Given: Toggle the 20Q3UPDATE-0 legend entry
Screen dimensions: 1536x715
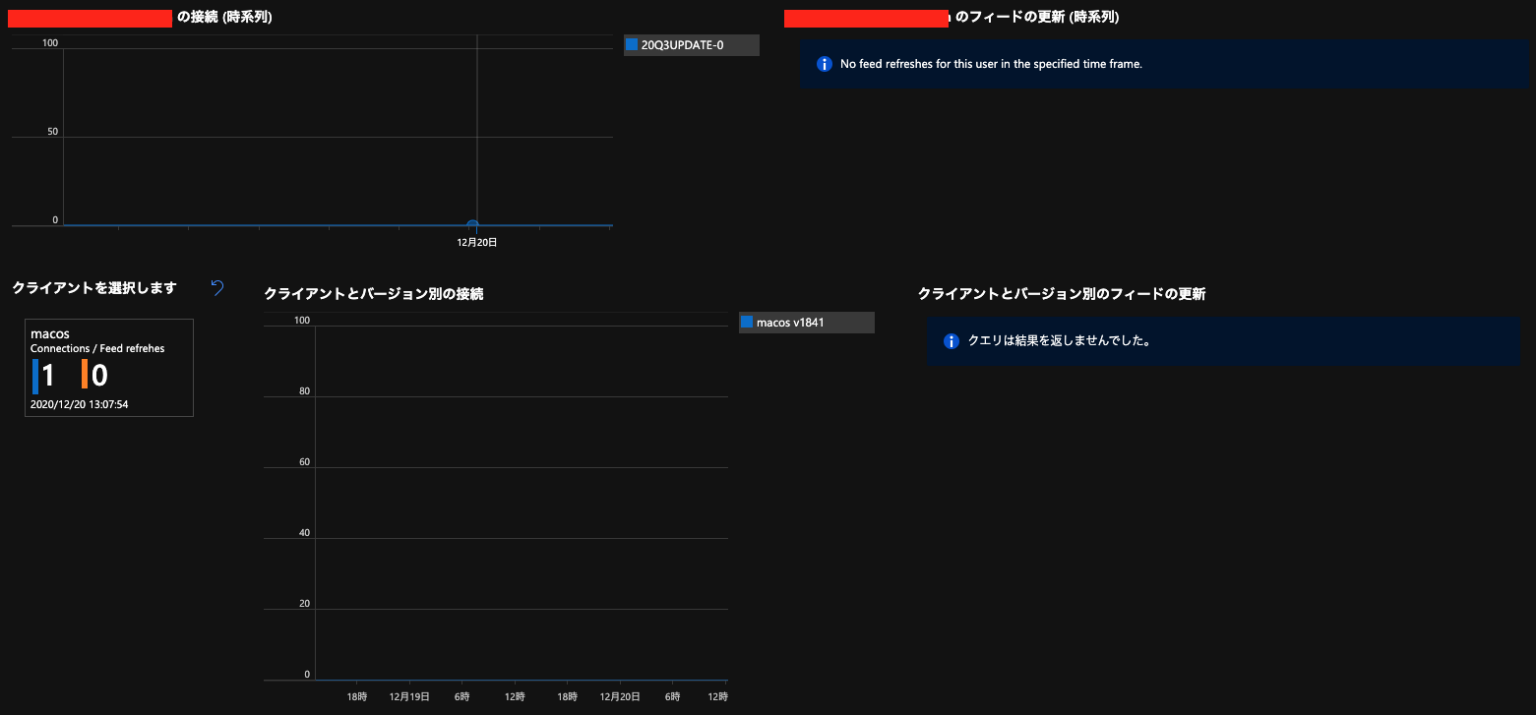Looking at the screenshot, I should [691, 44].
